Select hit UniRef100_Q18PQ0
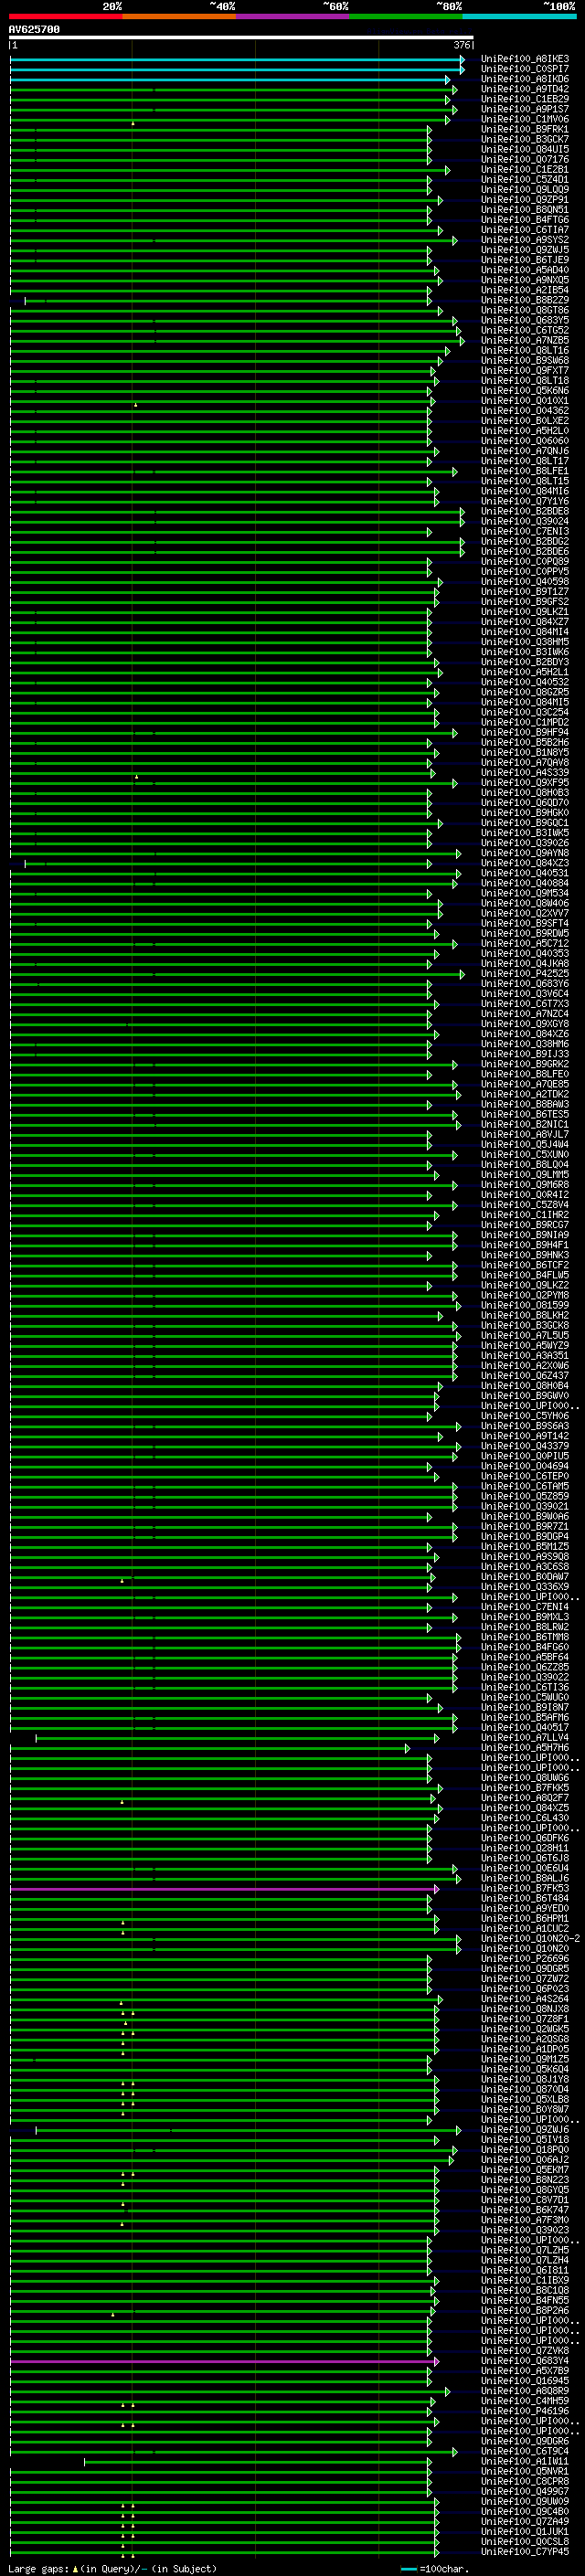 coord(525,2149)
